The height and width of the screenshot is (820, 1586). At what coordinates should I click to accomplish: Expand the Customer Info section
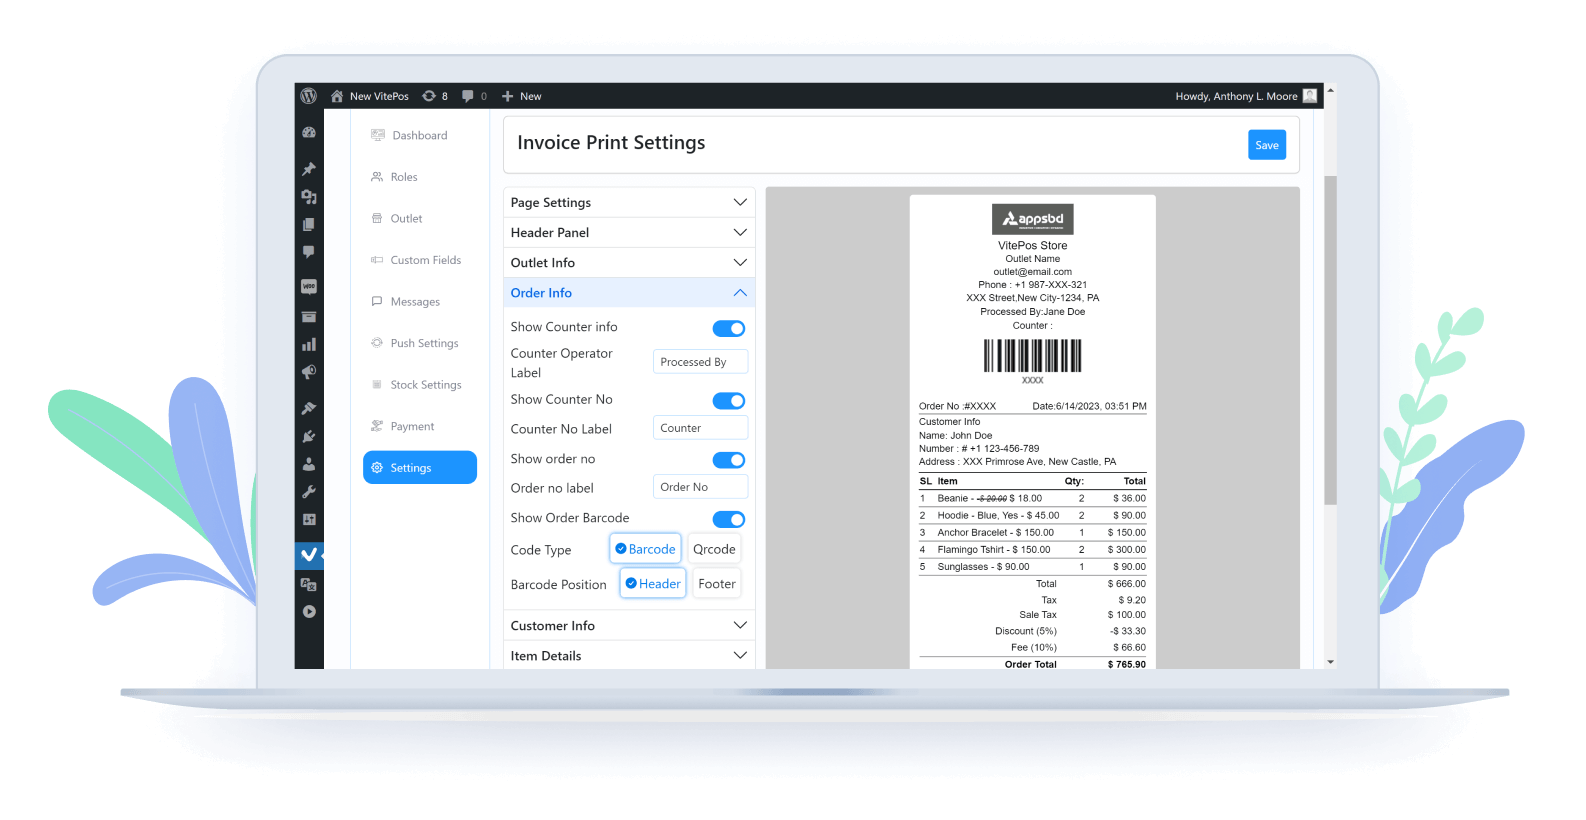629,625
